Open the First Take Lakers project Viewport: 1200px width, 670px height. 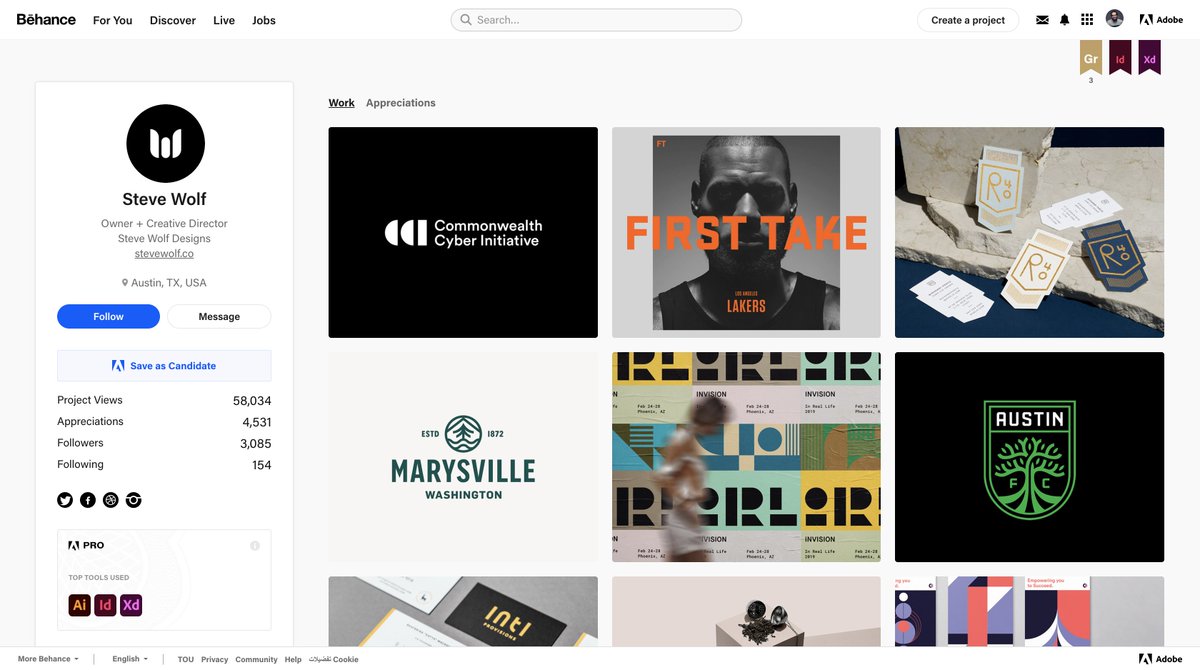click(746, 232)
